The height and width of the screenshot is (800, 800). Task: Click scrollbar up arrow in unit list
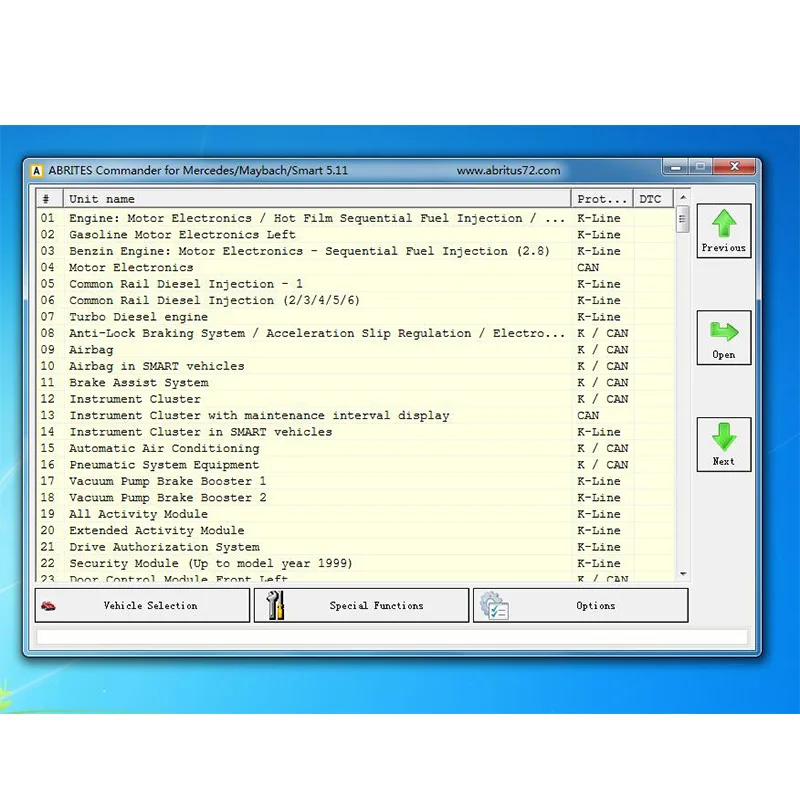pos(683,197)
